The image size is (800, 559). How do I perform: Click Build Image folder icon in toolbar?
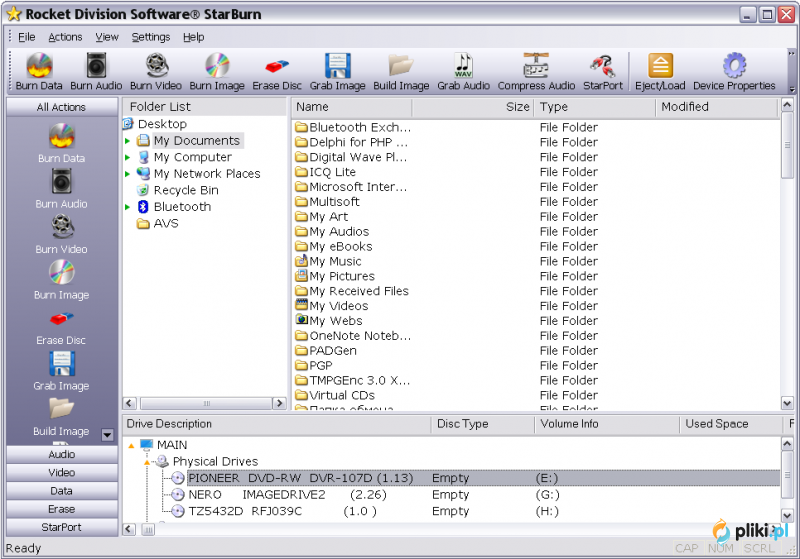(401, 65)
